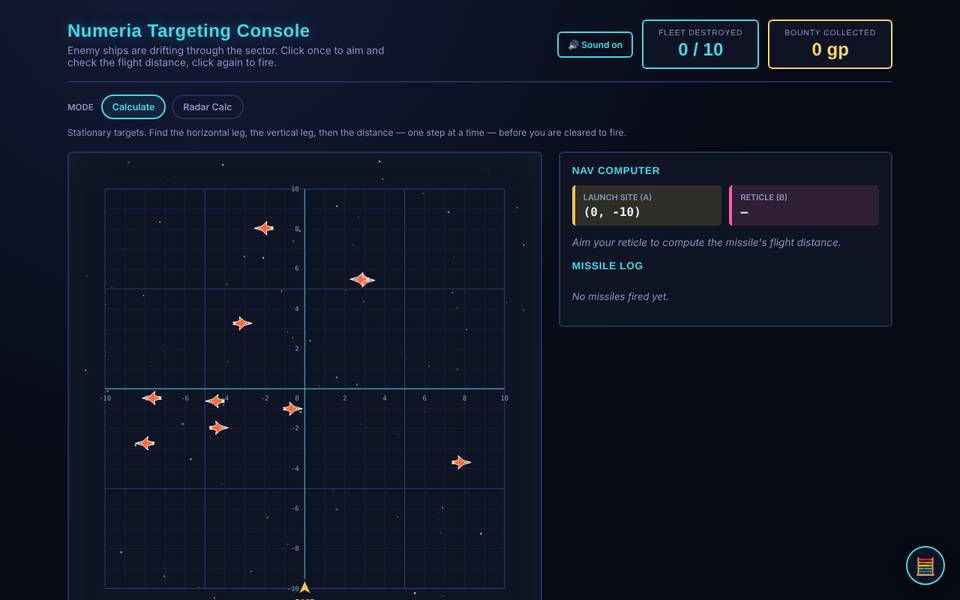The width and height of the screenshot is (960, 600).
Task: Aim at the ship near (-4.5, -0.5)
Action: point(215,401)
